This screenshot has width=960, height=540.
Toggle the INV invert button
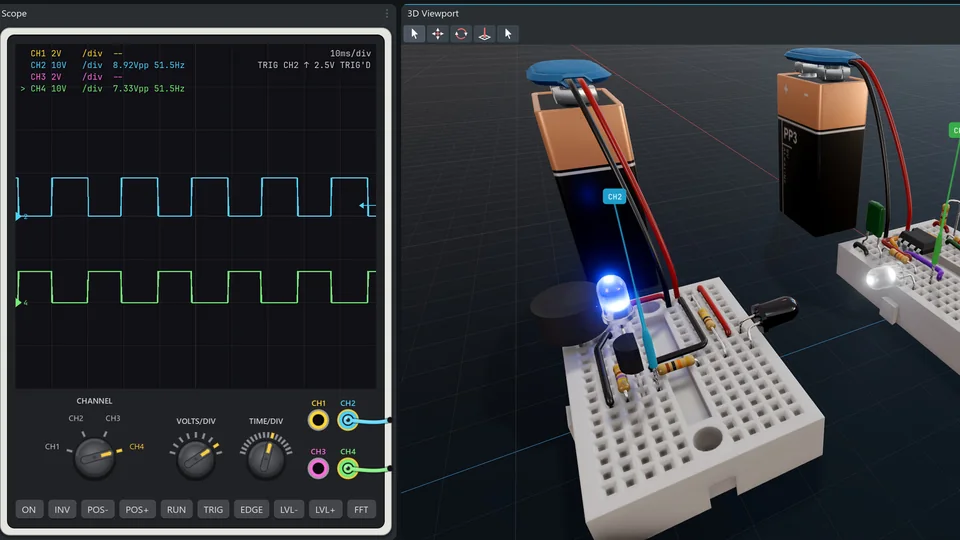[62, 509]
